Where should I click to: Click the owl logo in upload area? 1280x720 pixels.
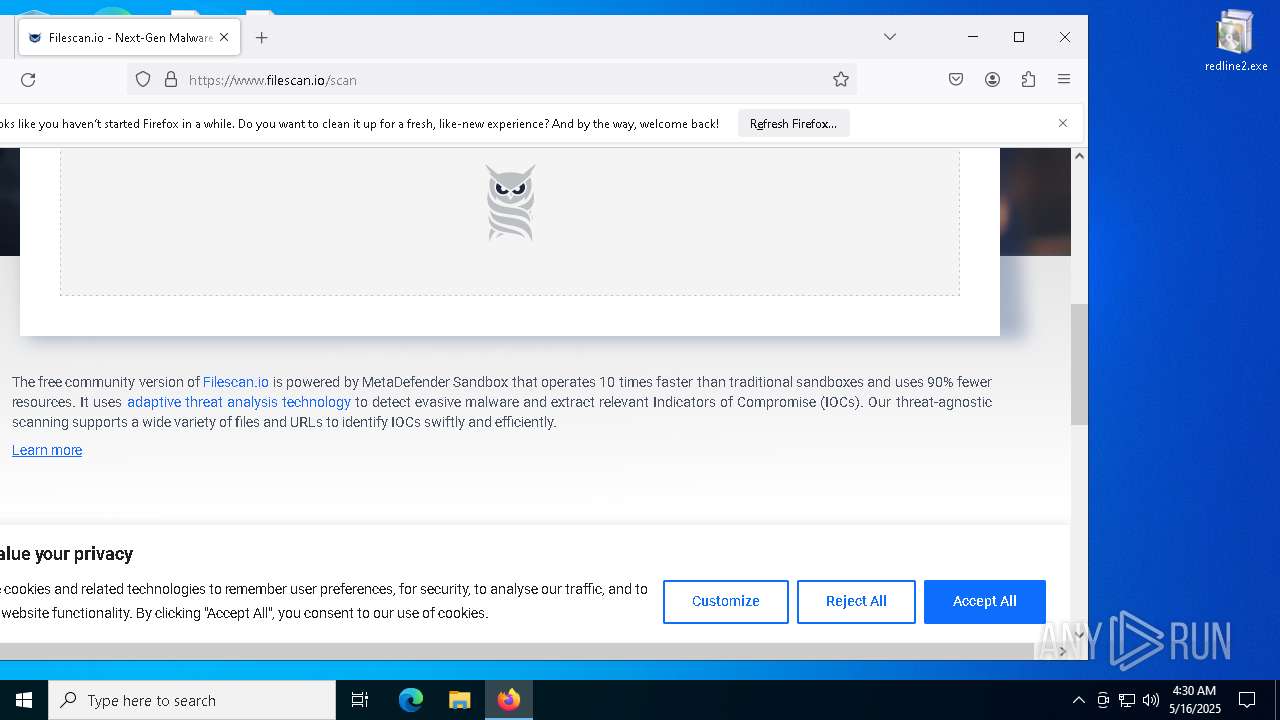point(510,203)
